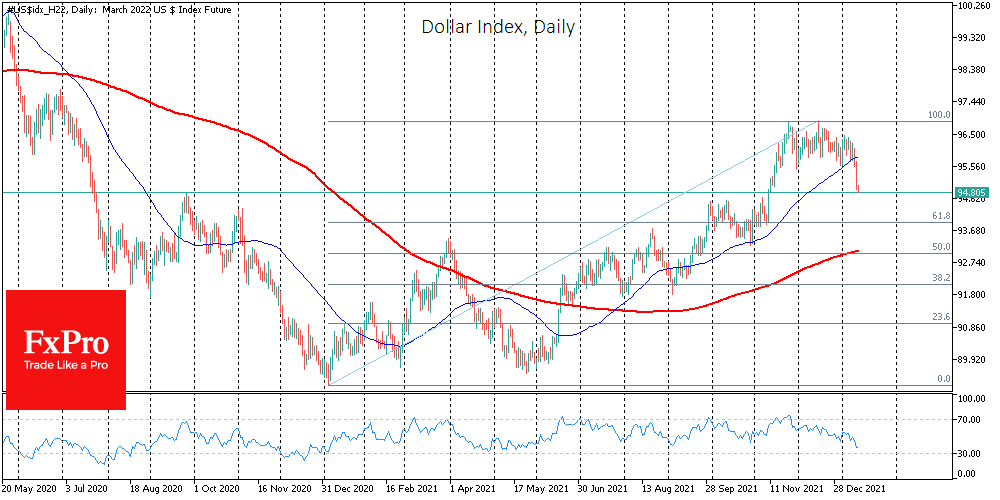This screenshot has height=500, width=1000.
Task: Click the Fibonacci 23.6 level label
Action: pyautogui.click(x=940, y=317)
